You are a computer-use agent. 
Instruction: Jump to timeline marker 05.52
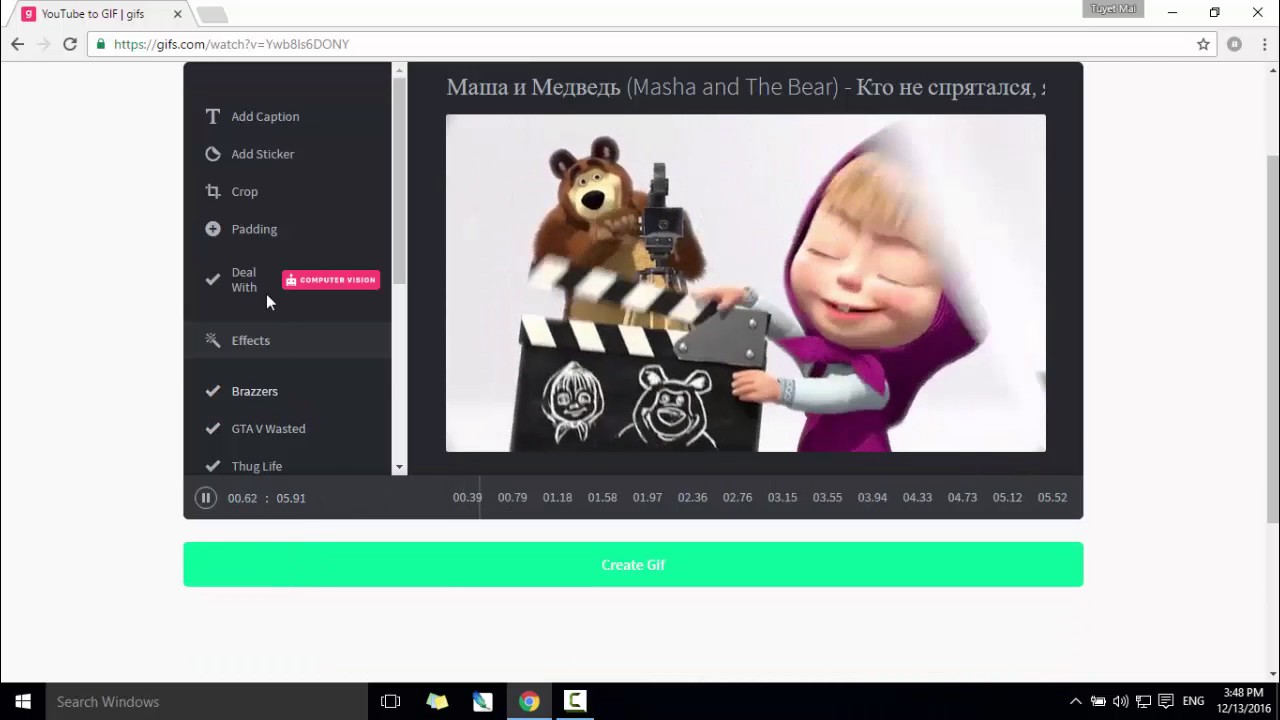pos(1052,497)
